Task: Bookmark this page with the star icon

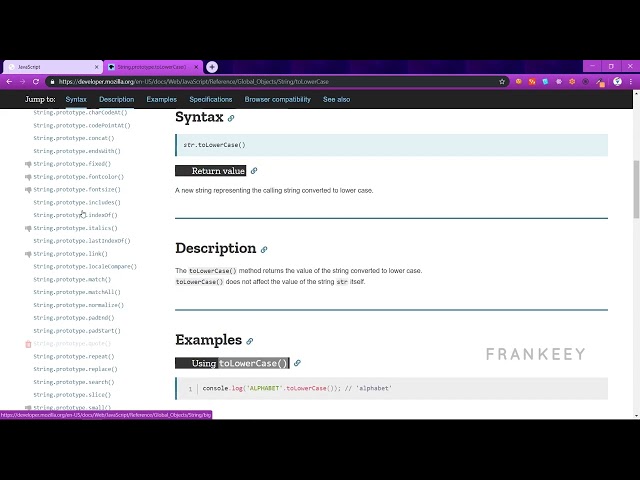Action: (502, 82)
